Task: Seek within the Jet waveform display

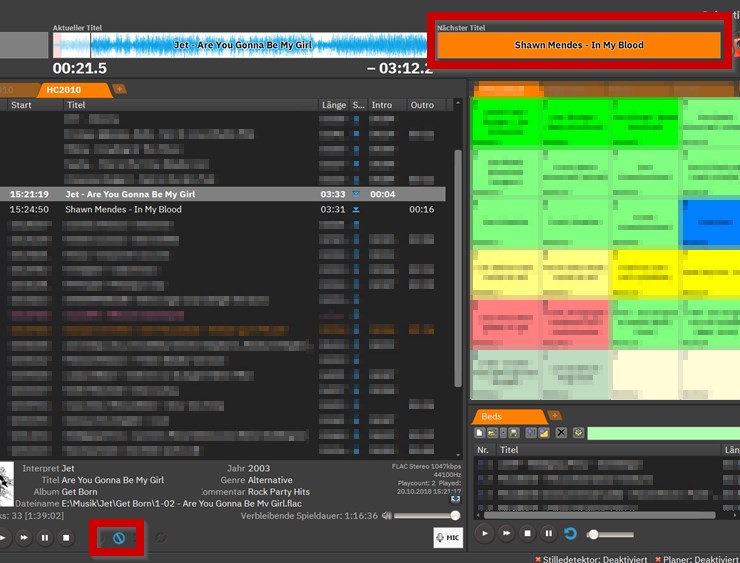Action: [240, 45]
